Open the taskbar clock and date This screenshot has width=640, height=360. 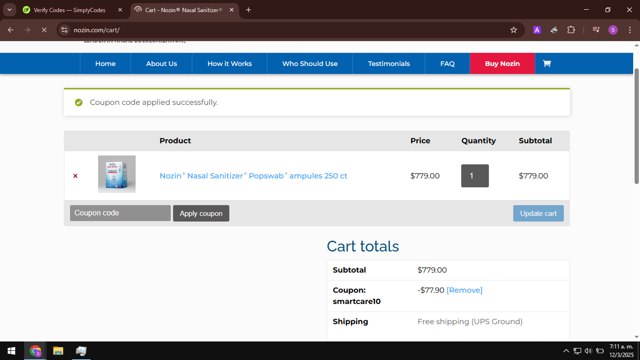click(622, 351)
